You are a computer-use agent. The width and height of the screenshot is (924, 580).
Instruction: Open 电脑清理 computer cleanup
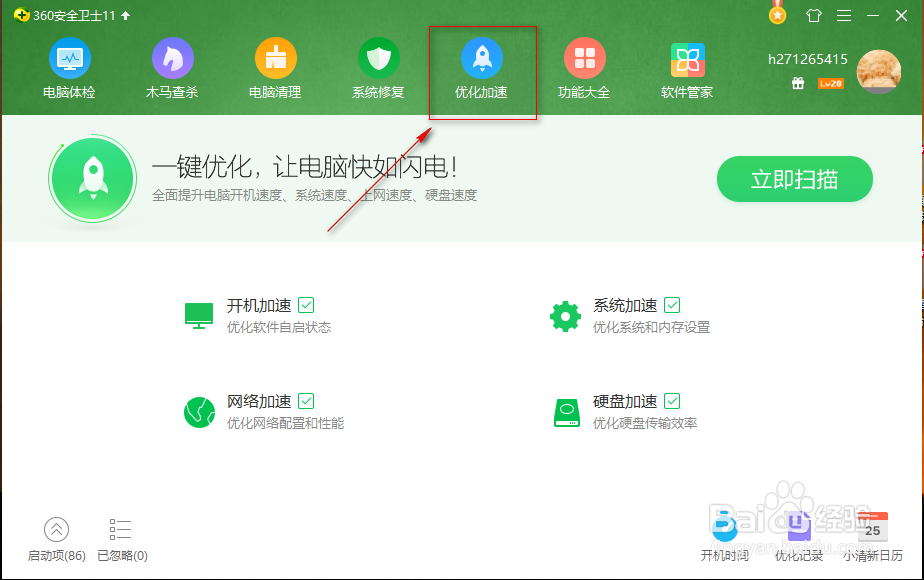[275, 68]
